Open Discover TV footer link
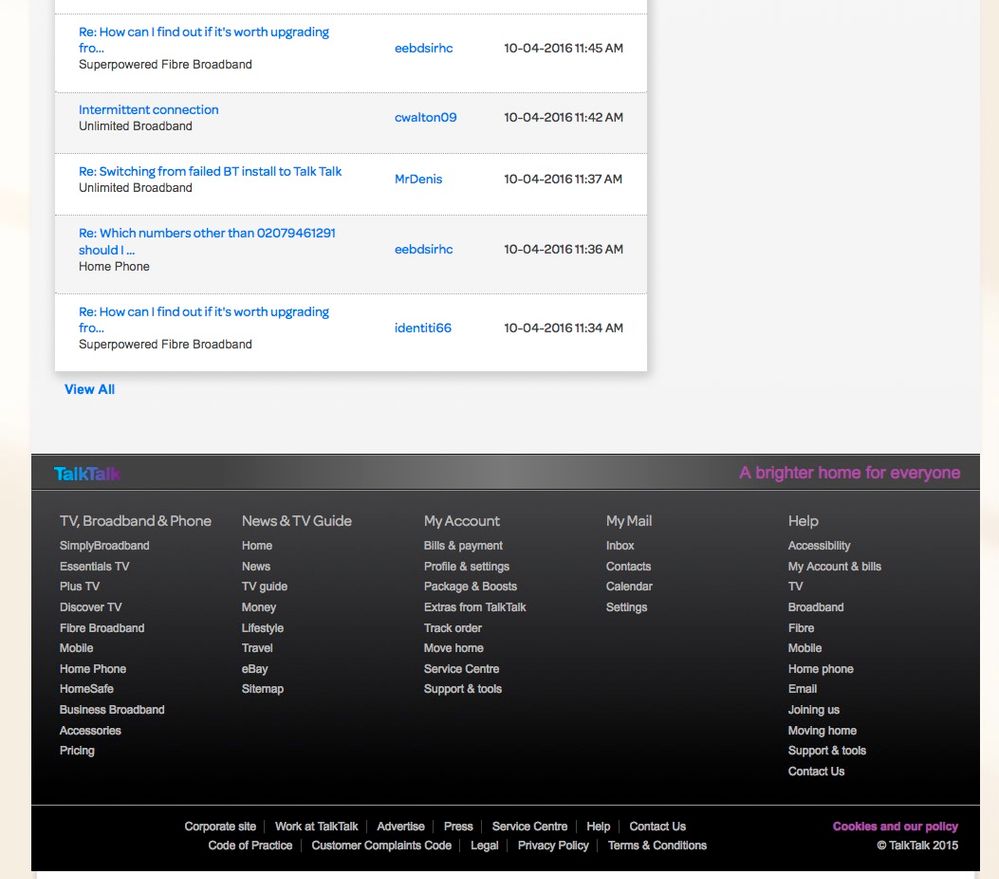The image size is (999, 879). (x=90, y=608)
